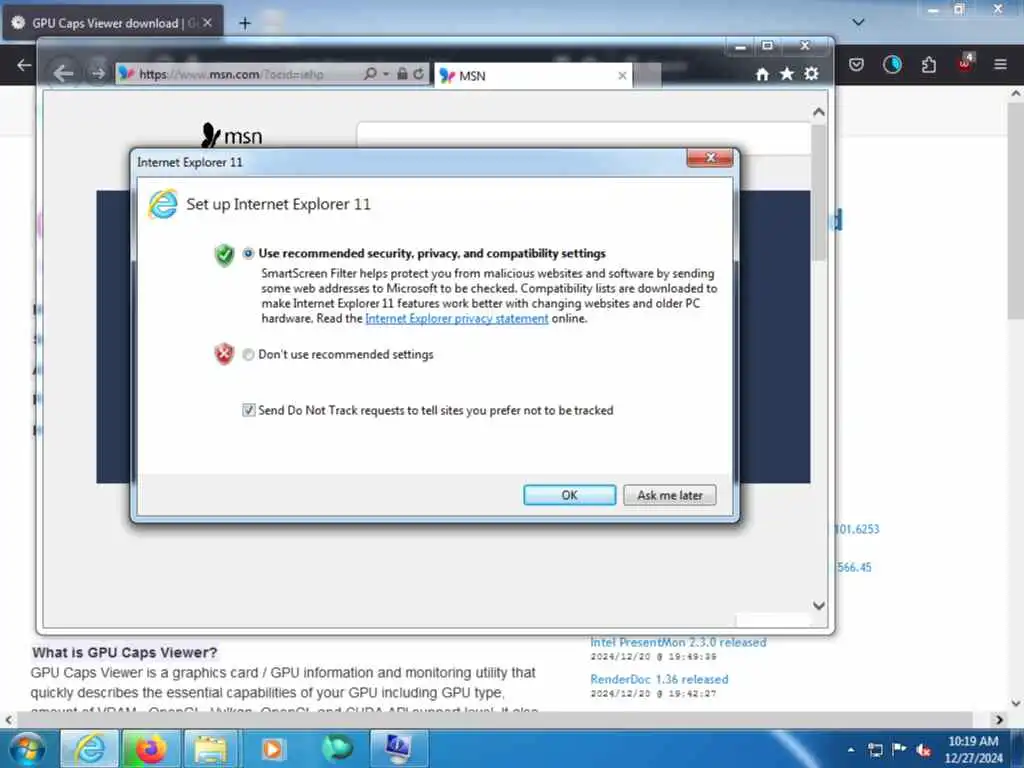Choose the Ask me later button
Screen dimensions: 1024x768
669,495
